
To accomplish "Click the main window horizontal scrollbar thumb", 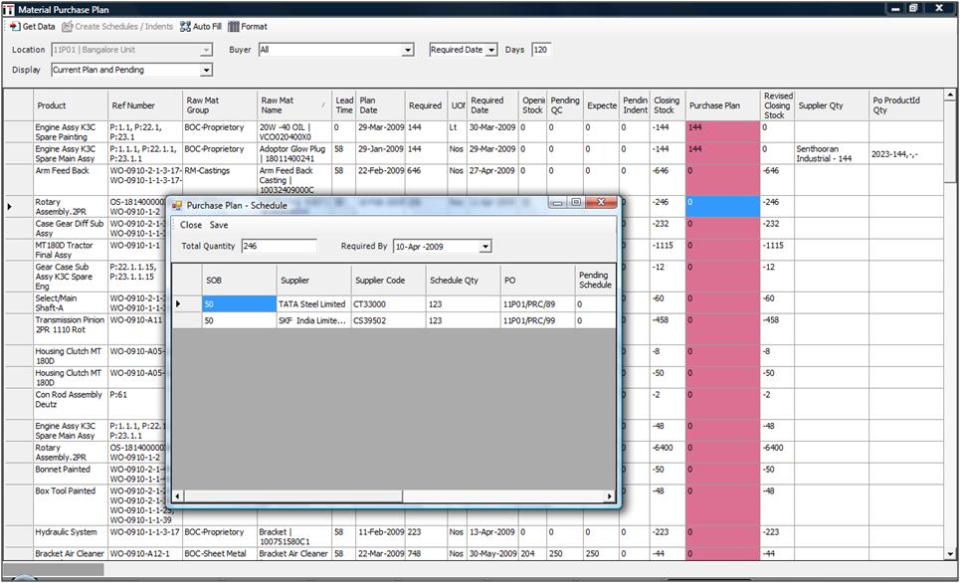I will 53,569.
